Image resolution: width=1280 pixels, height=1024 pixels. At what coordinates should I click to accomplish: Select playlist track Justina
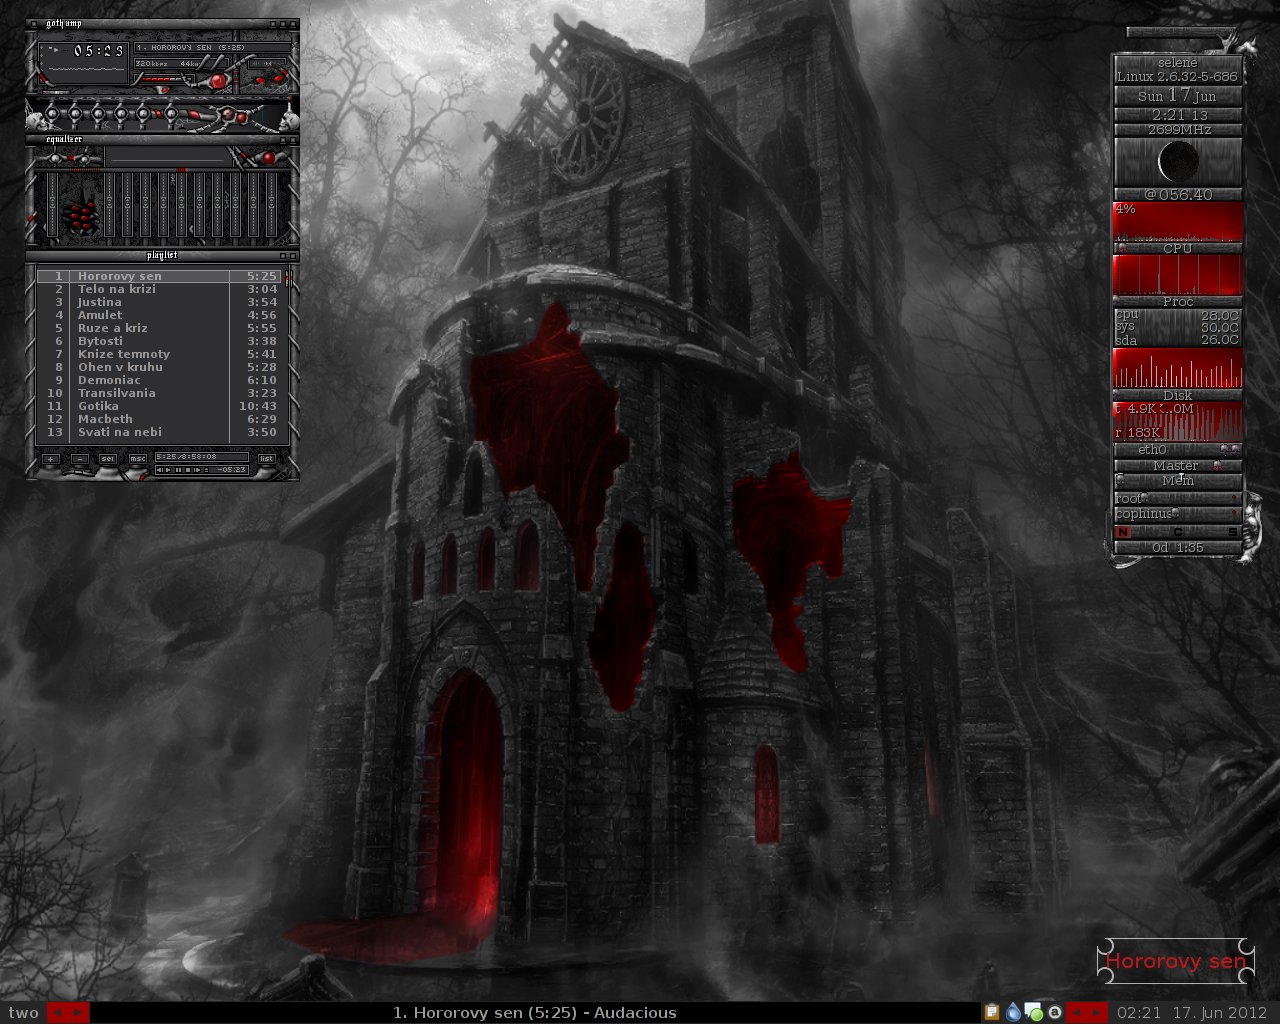tap(160, 302)
